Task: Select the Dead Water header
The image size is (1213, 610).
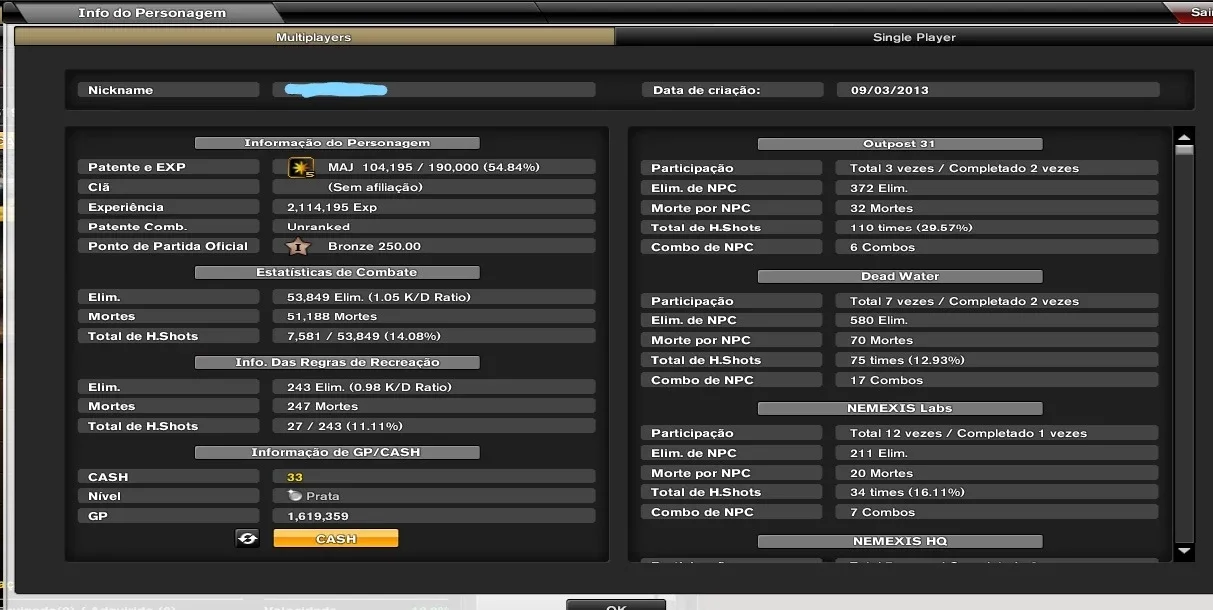Action: [x=900, y=276]
